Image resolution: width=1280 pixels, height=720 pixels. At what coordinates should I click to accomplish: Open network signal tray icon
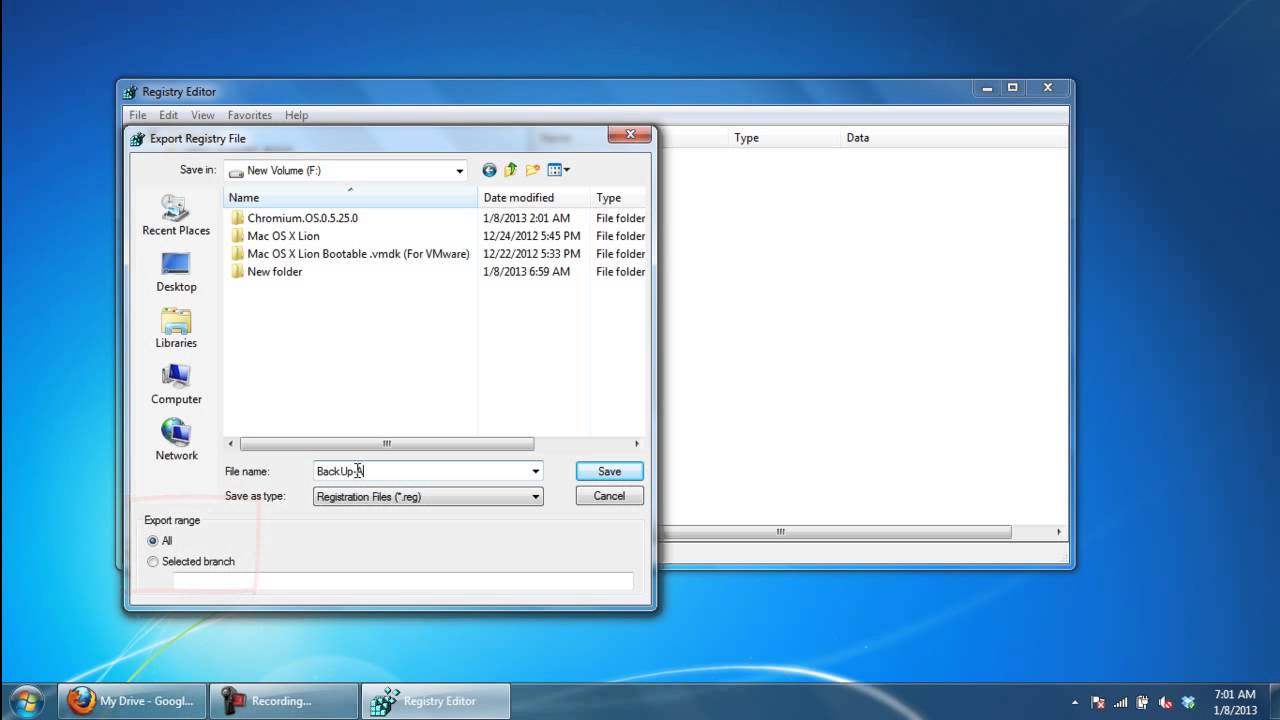[1121, 702]
